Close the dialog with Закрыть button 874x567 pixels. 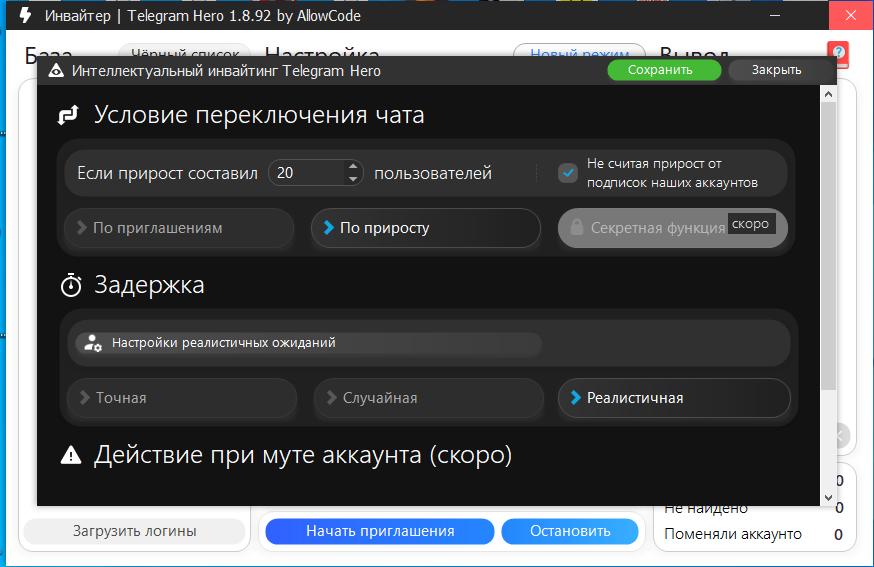click(x=776, y=70)
